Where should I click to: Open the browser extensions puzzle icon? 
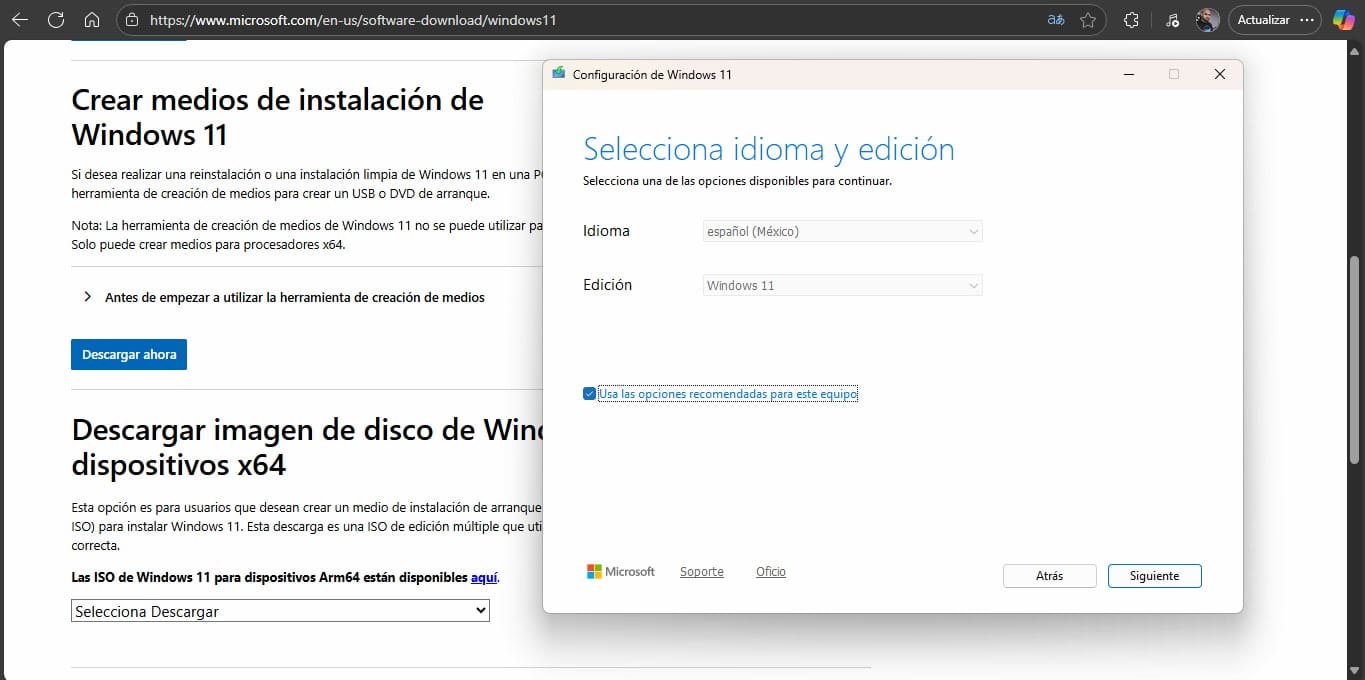[1132, 20]
